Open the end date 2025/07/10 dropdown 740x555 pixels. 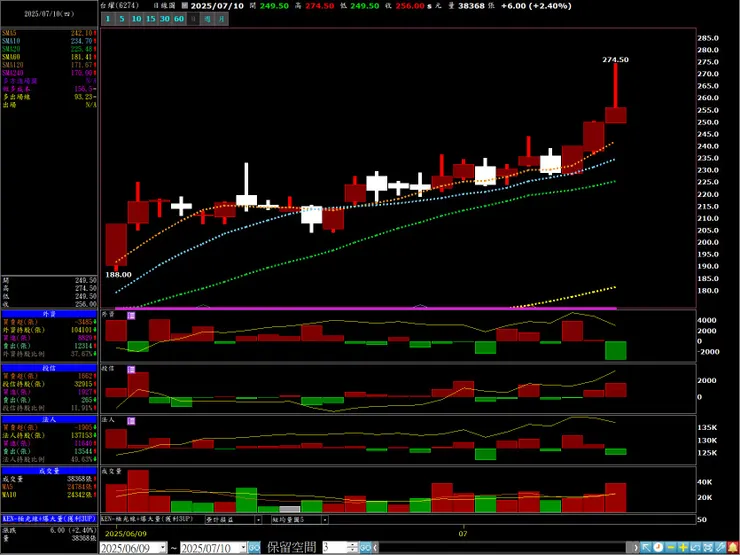tap(243, 547)
